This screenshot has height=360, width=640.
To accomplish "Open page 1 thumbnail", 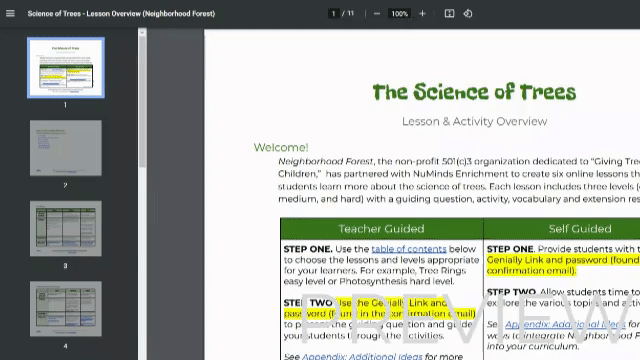I will [x=66, y=68].
